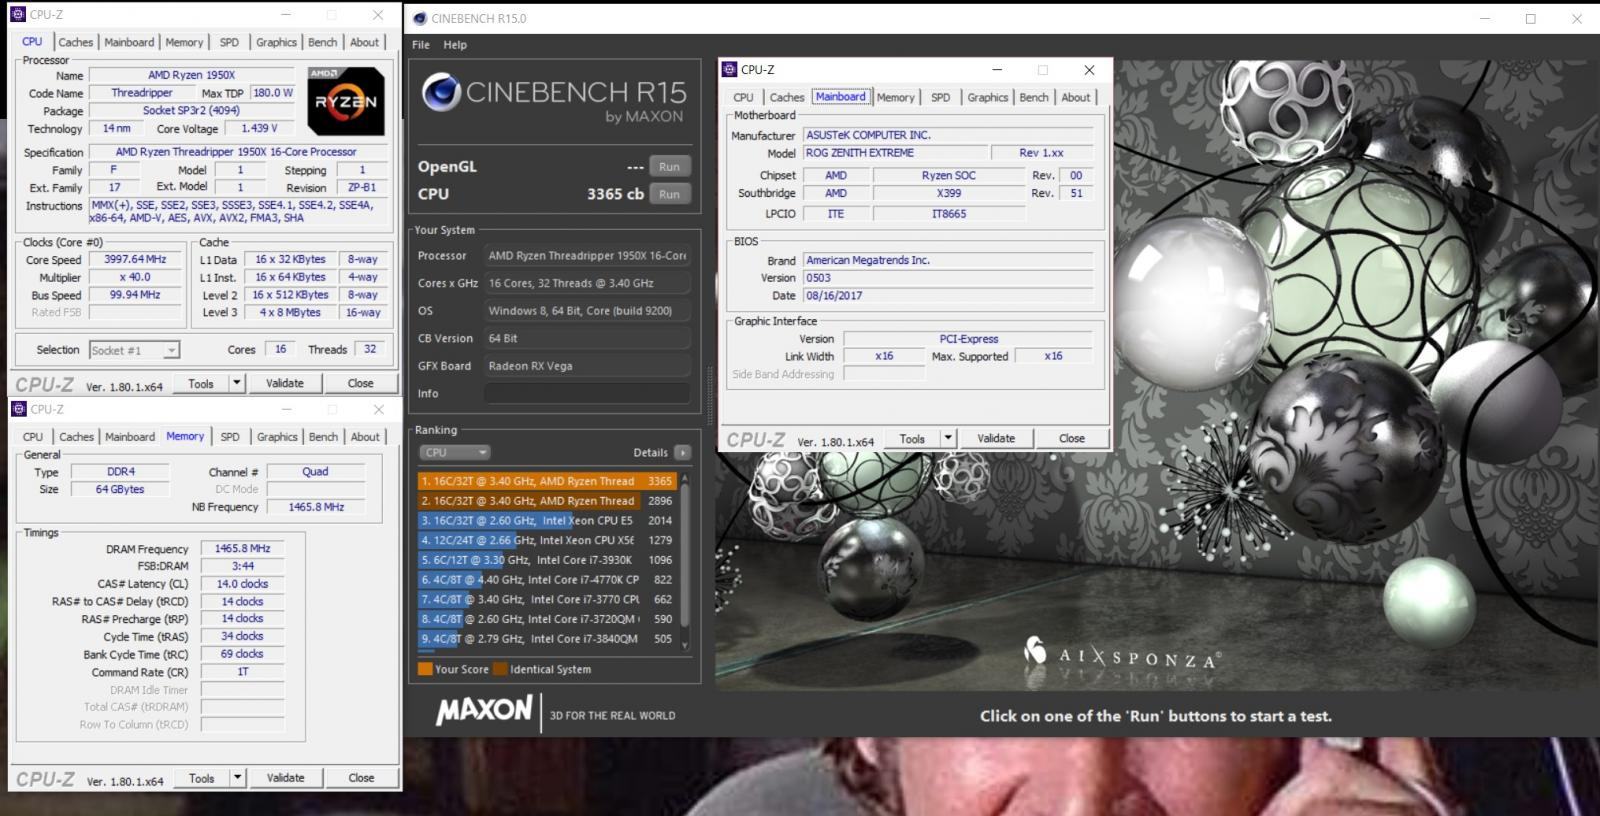Click the Info input field in Your System
This screenshot has width=1600, height=816.
pyautogui.click(x=587, y=393)
